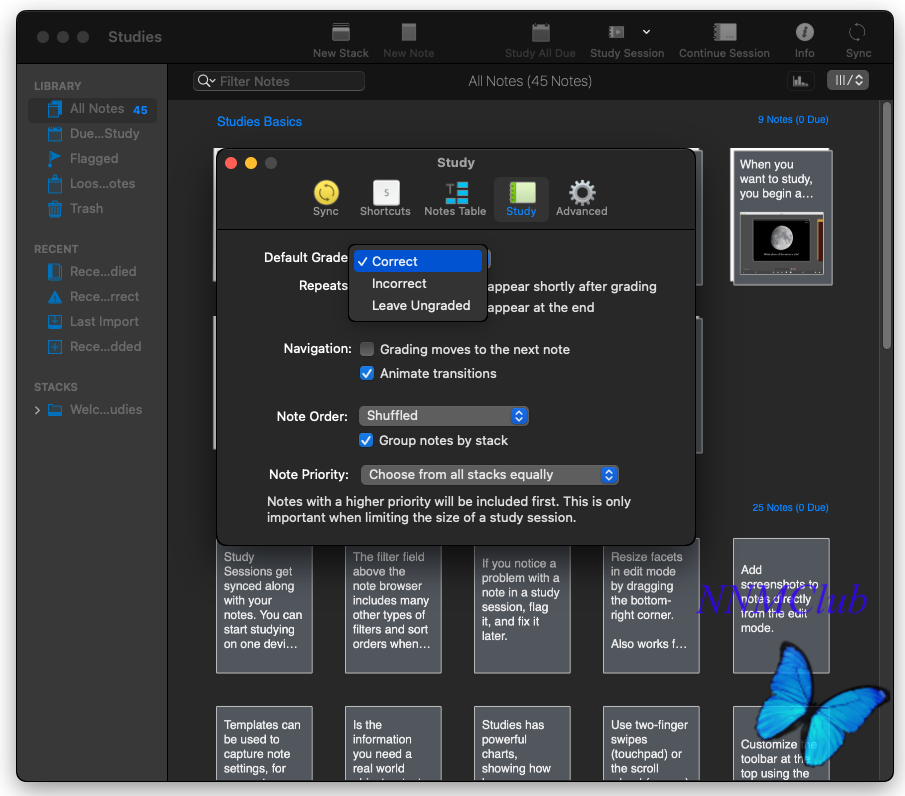Image resolution: width=905 pixels, height=796 pixels.
Task: Open the 'When you want to study' note
Action: 781,217
